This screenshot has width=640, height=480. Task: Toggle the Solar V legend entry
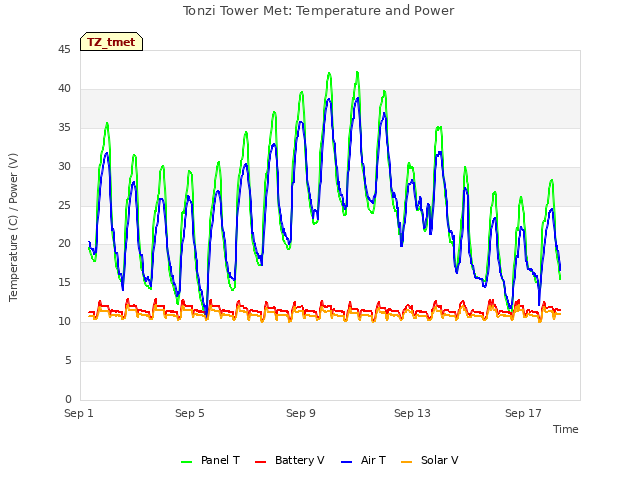[430, 460]
